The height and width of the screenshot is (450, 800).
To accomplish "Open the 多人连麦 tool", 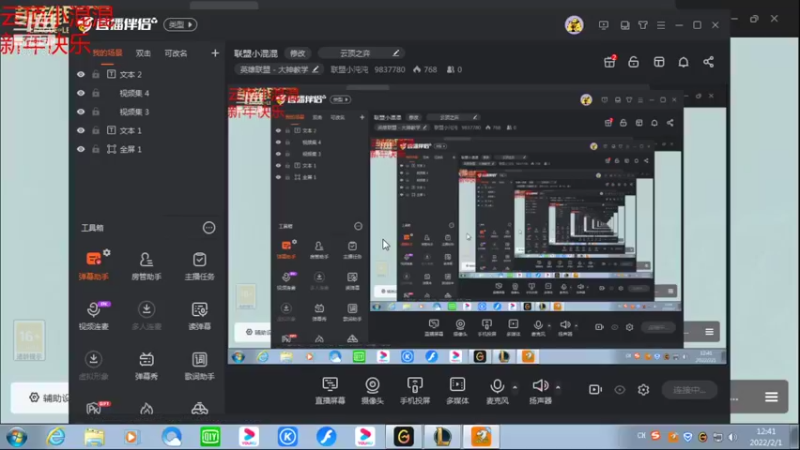I will [x=146, y=315].
